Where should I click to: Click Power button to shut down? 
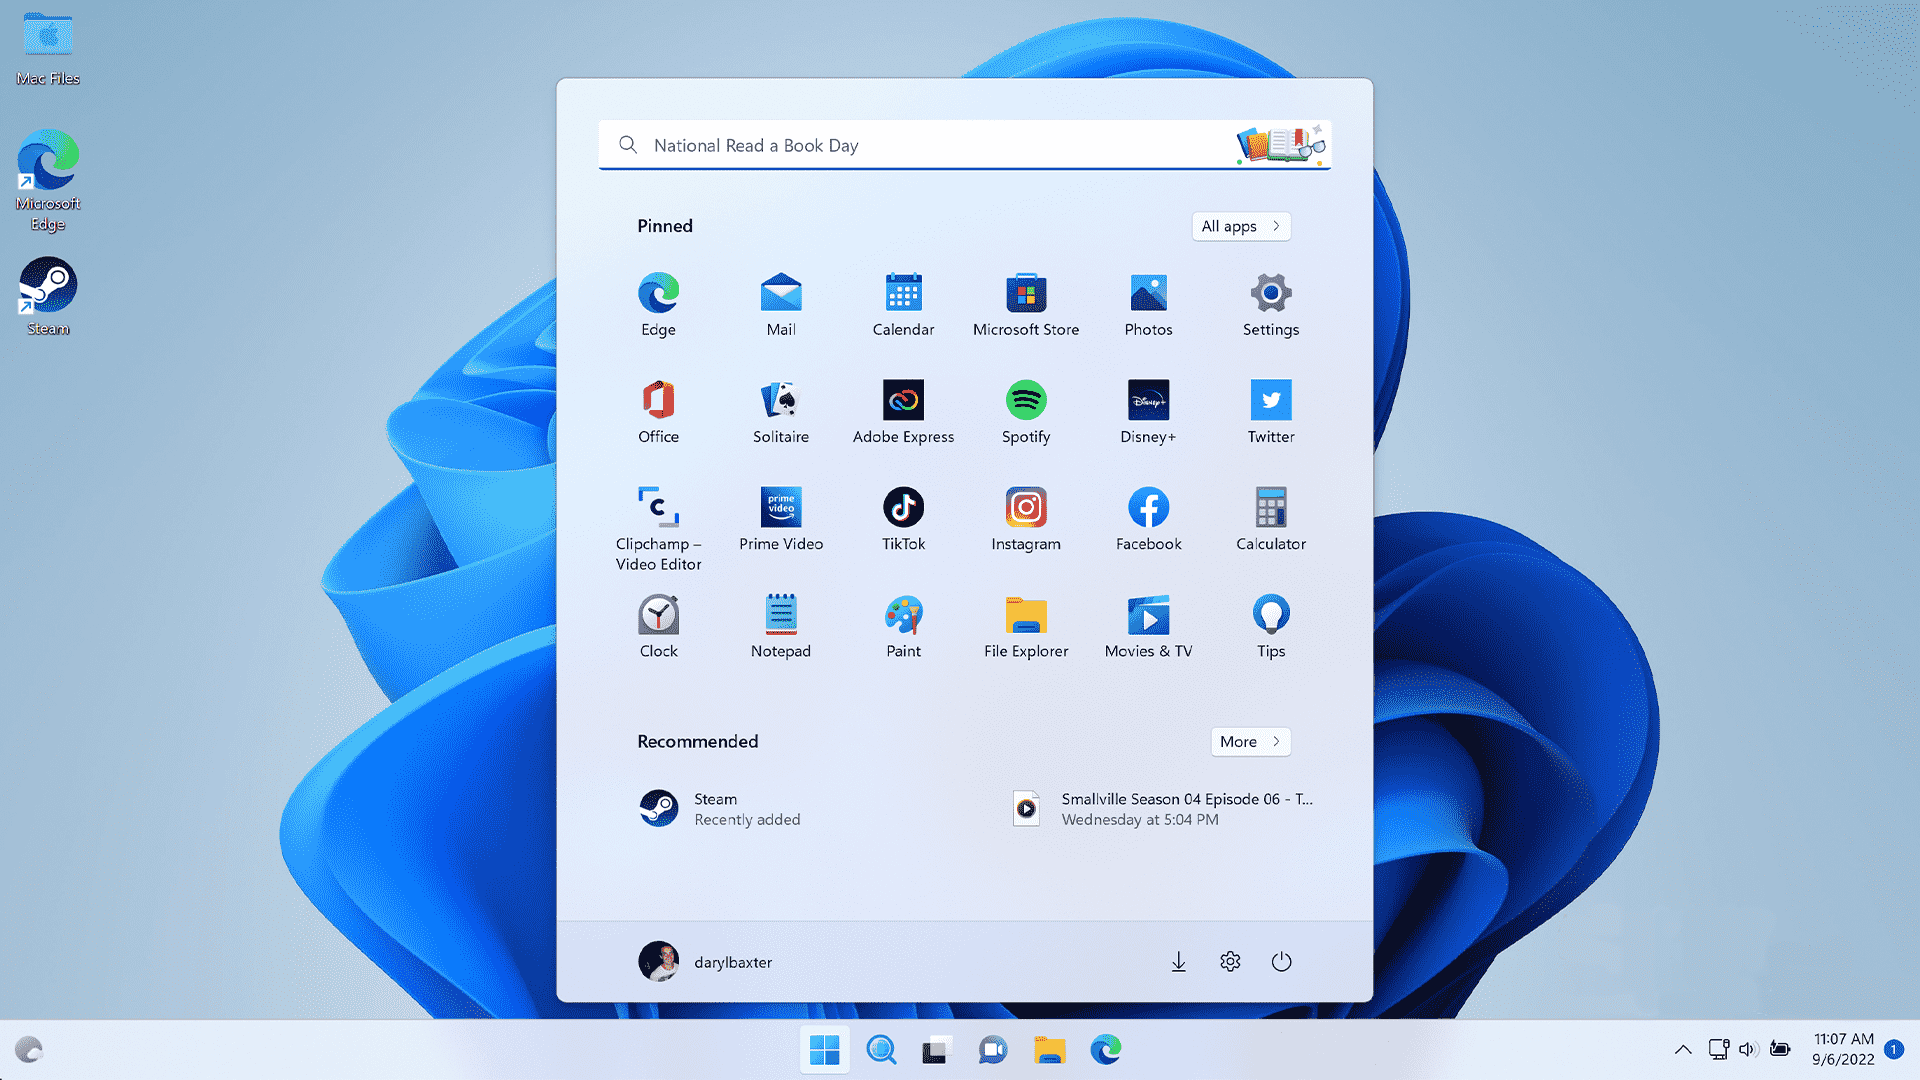click(x=1280, y=960)
